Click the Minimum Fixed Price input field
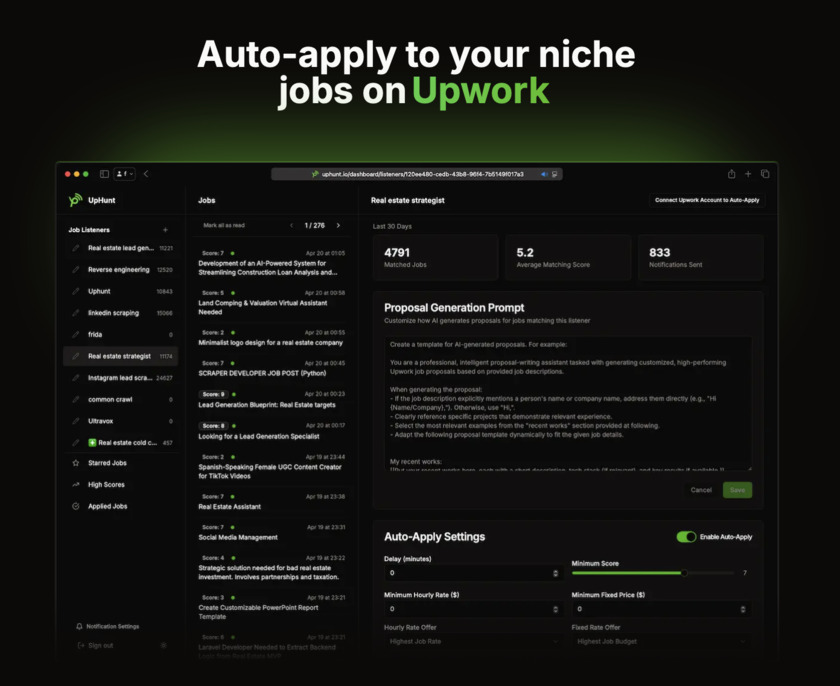Screen dimensions: 840x686 661,609
